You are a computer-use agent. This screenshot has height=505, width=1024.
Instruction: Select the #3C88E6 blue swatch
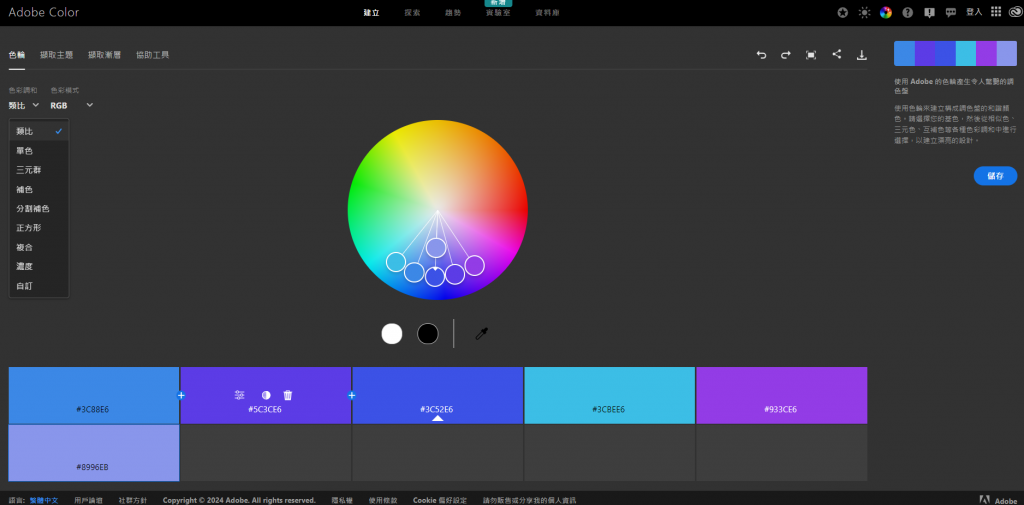[x=93, y=395]
